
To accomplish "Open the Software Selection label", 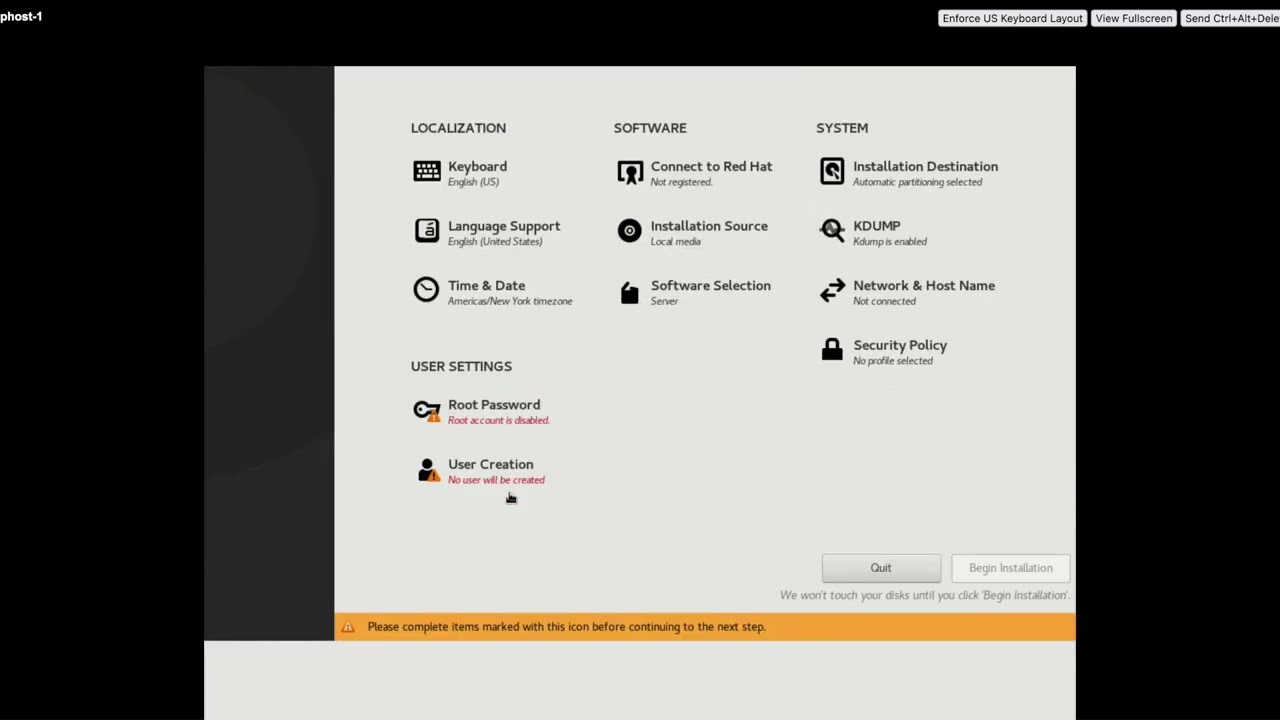I will 711,286.
